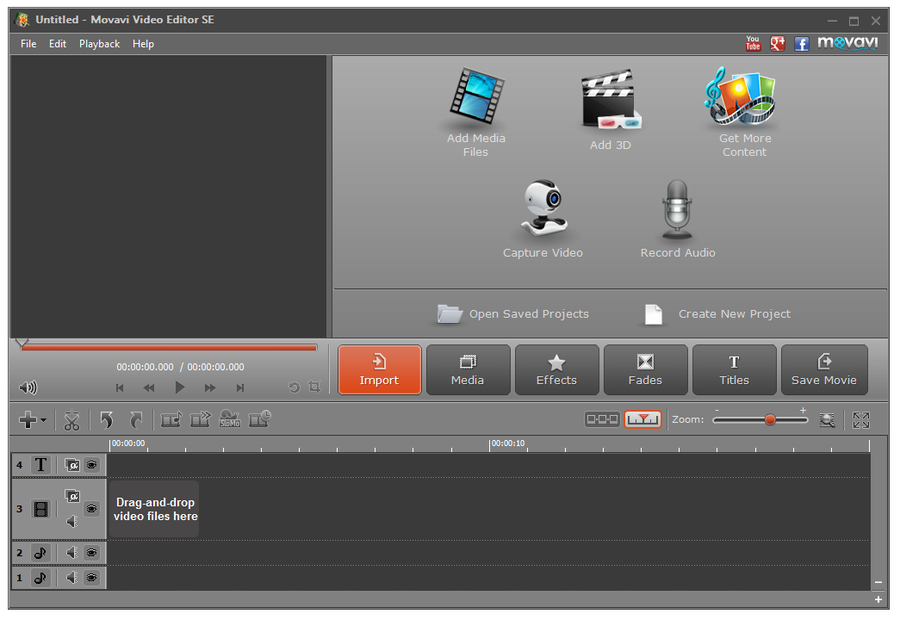Toggle opacity control on video track 3
Image resolution: width=900 pixels, height=620 pixels.
point(72,496)
